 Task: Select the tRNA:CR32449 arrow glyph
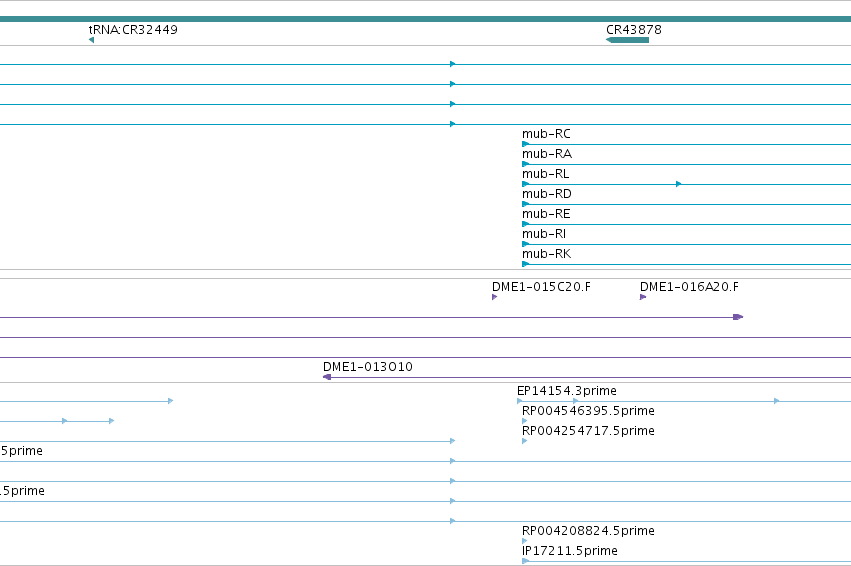click(x=91, y=40)
